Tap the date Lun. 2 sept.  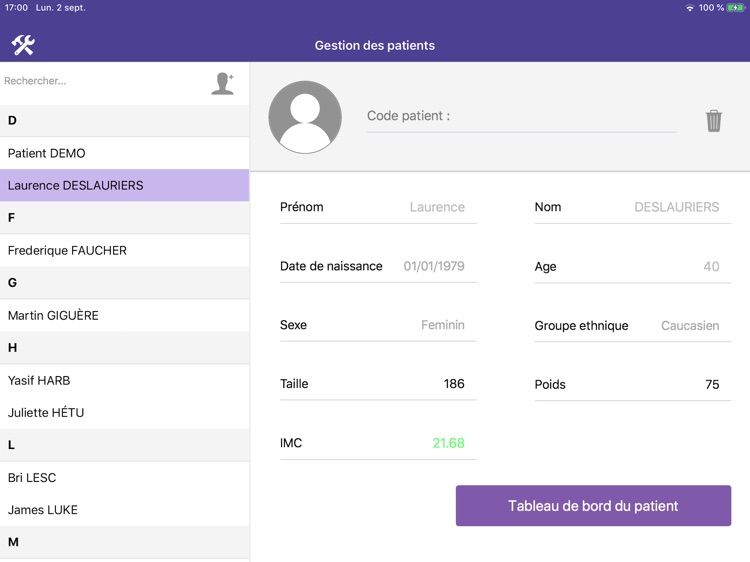coord(60,8)
